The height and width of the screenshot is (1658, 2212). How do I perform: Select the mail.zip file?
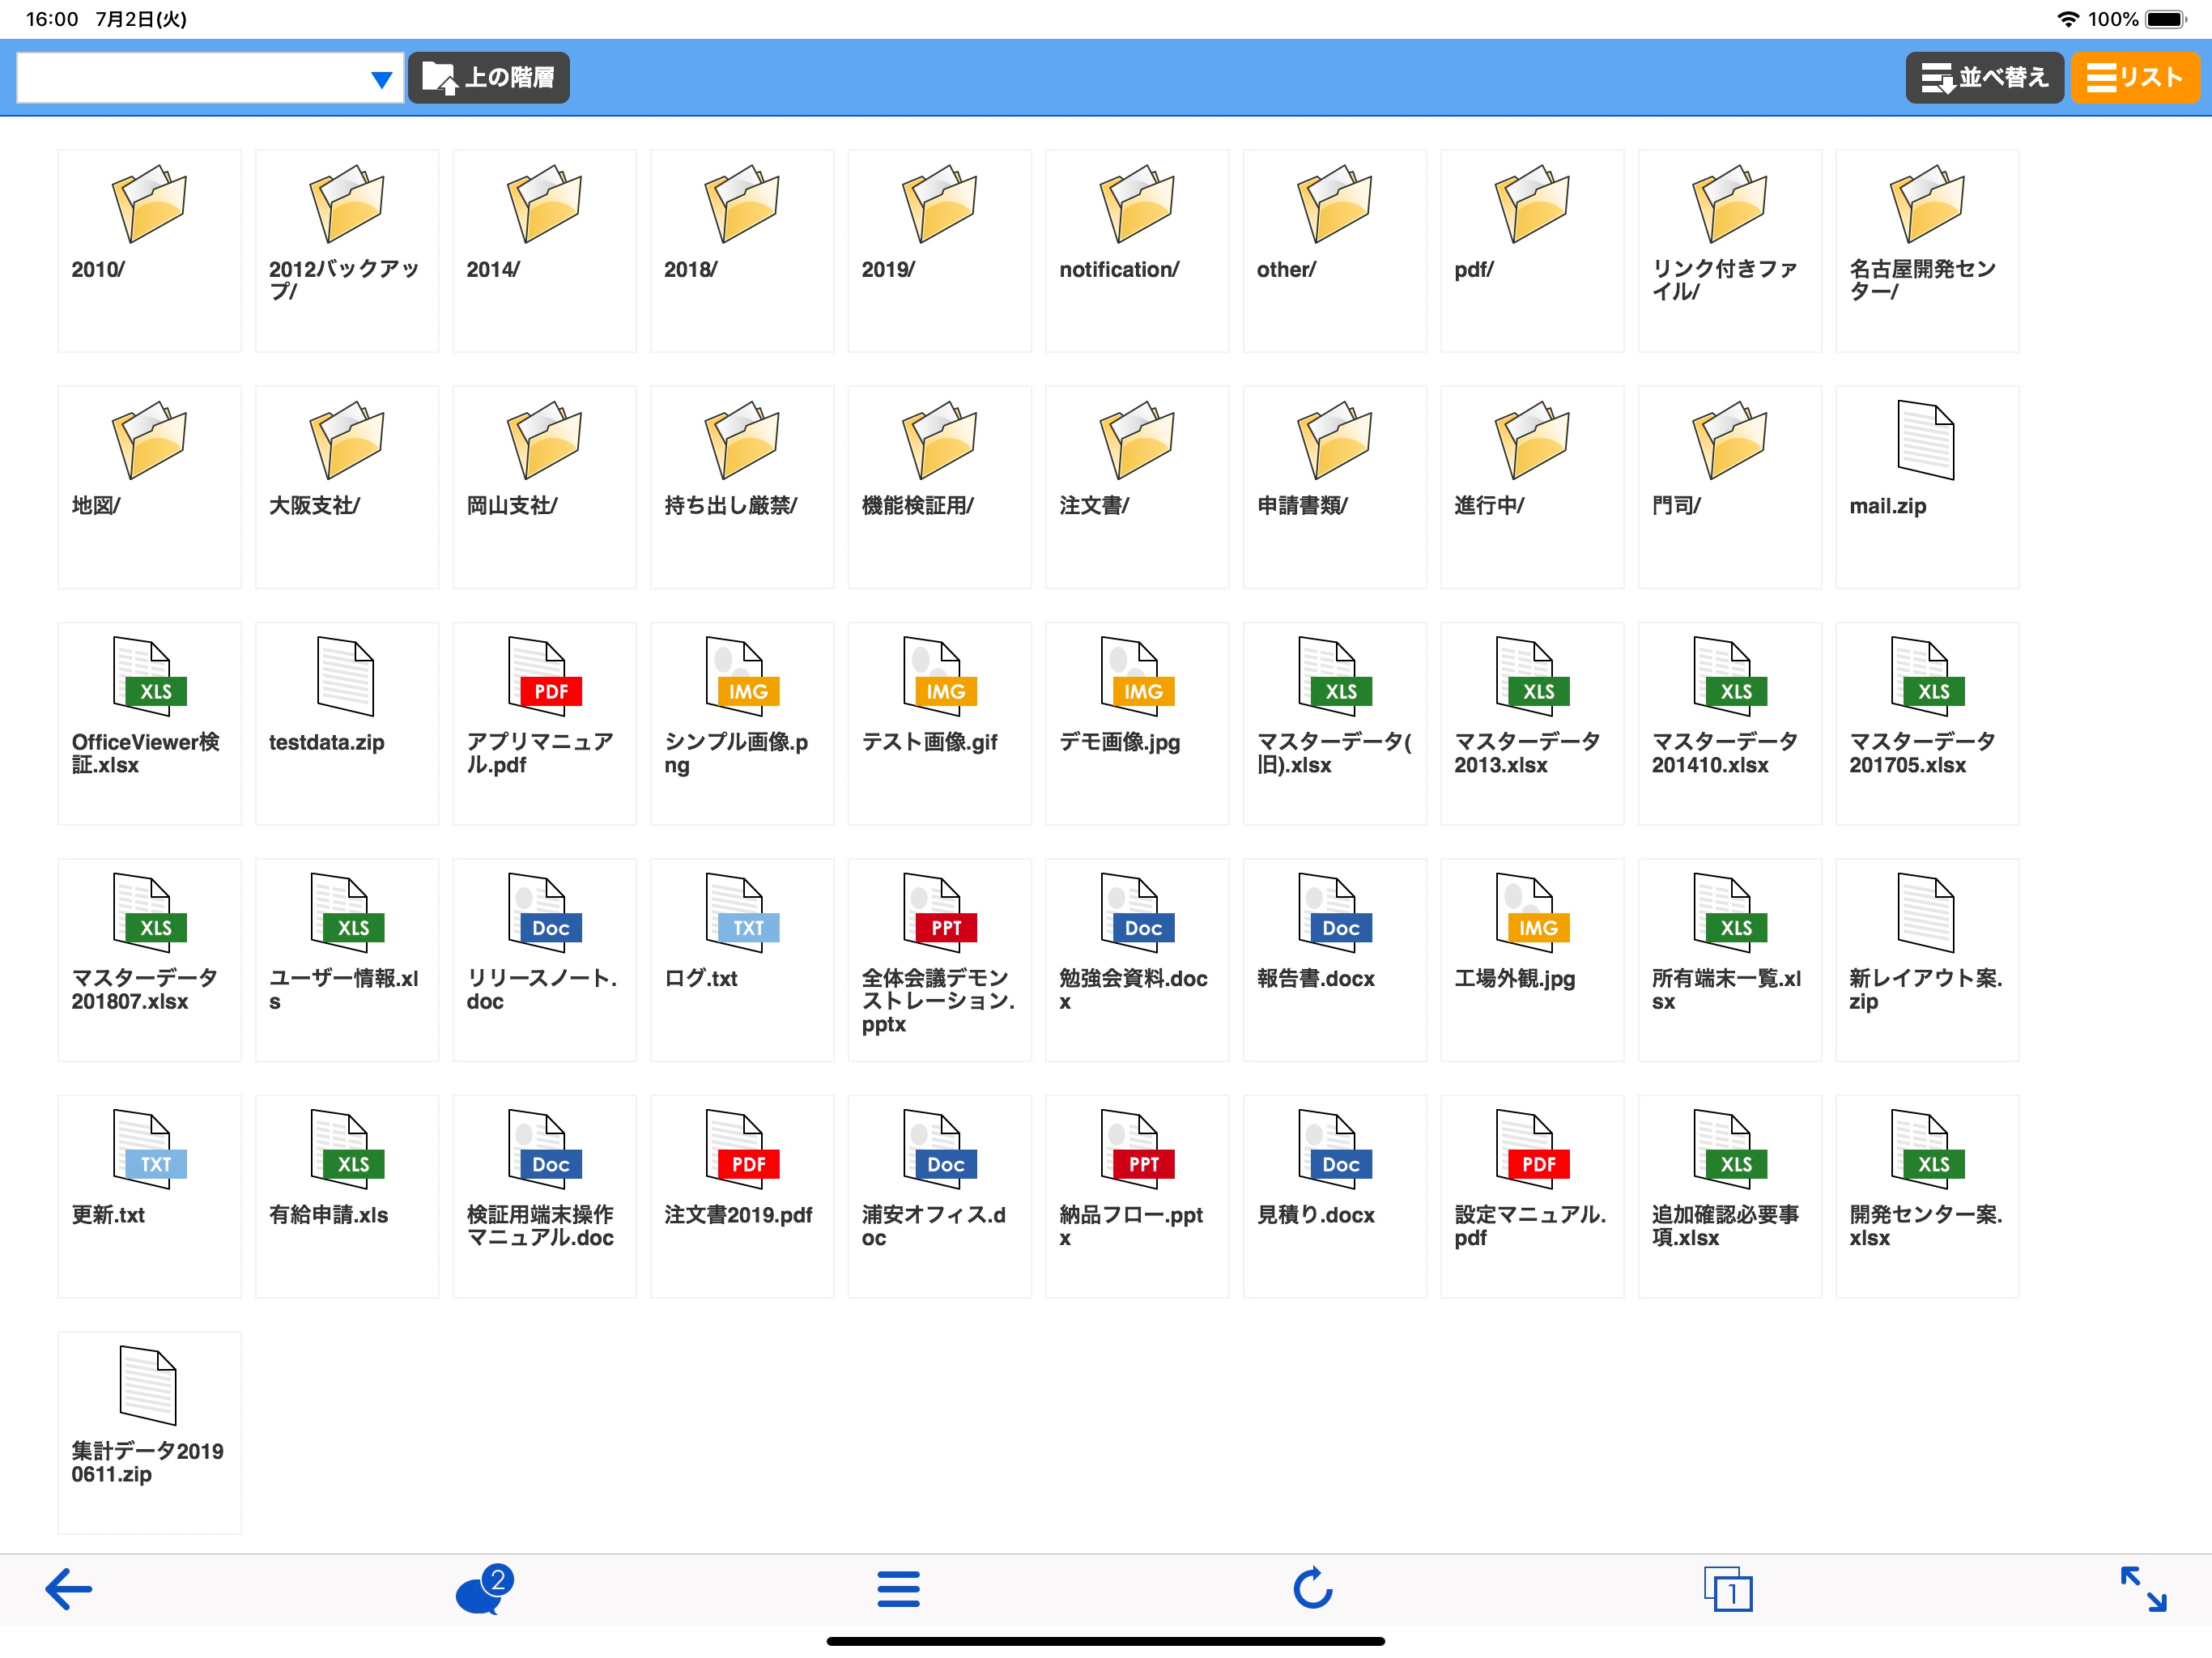point(1927,487)
